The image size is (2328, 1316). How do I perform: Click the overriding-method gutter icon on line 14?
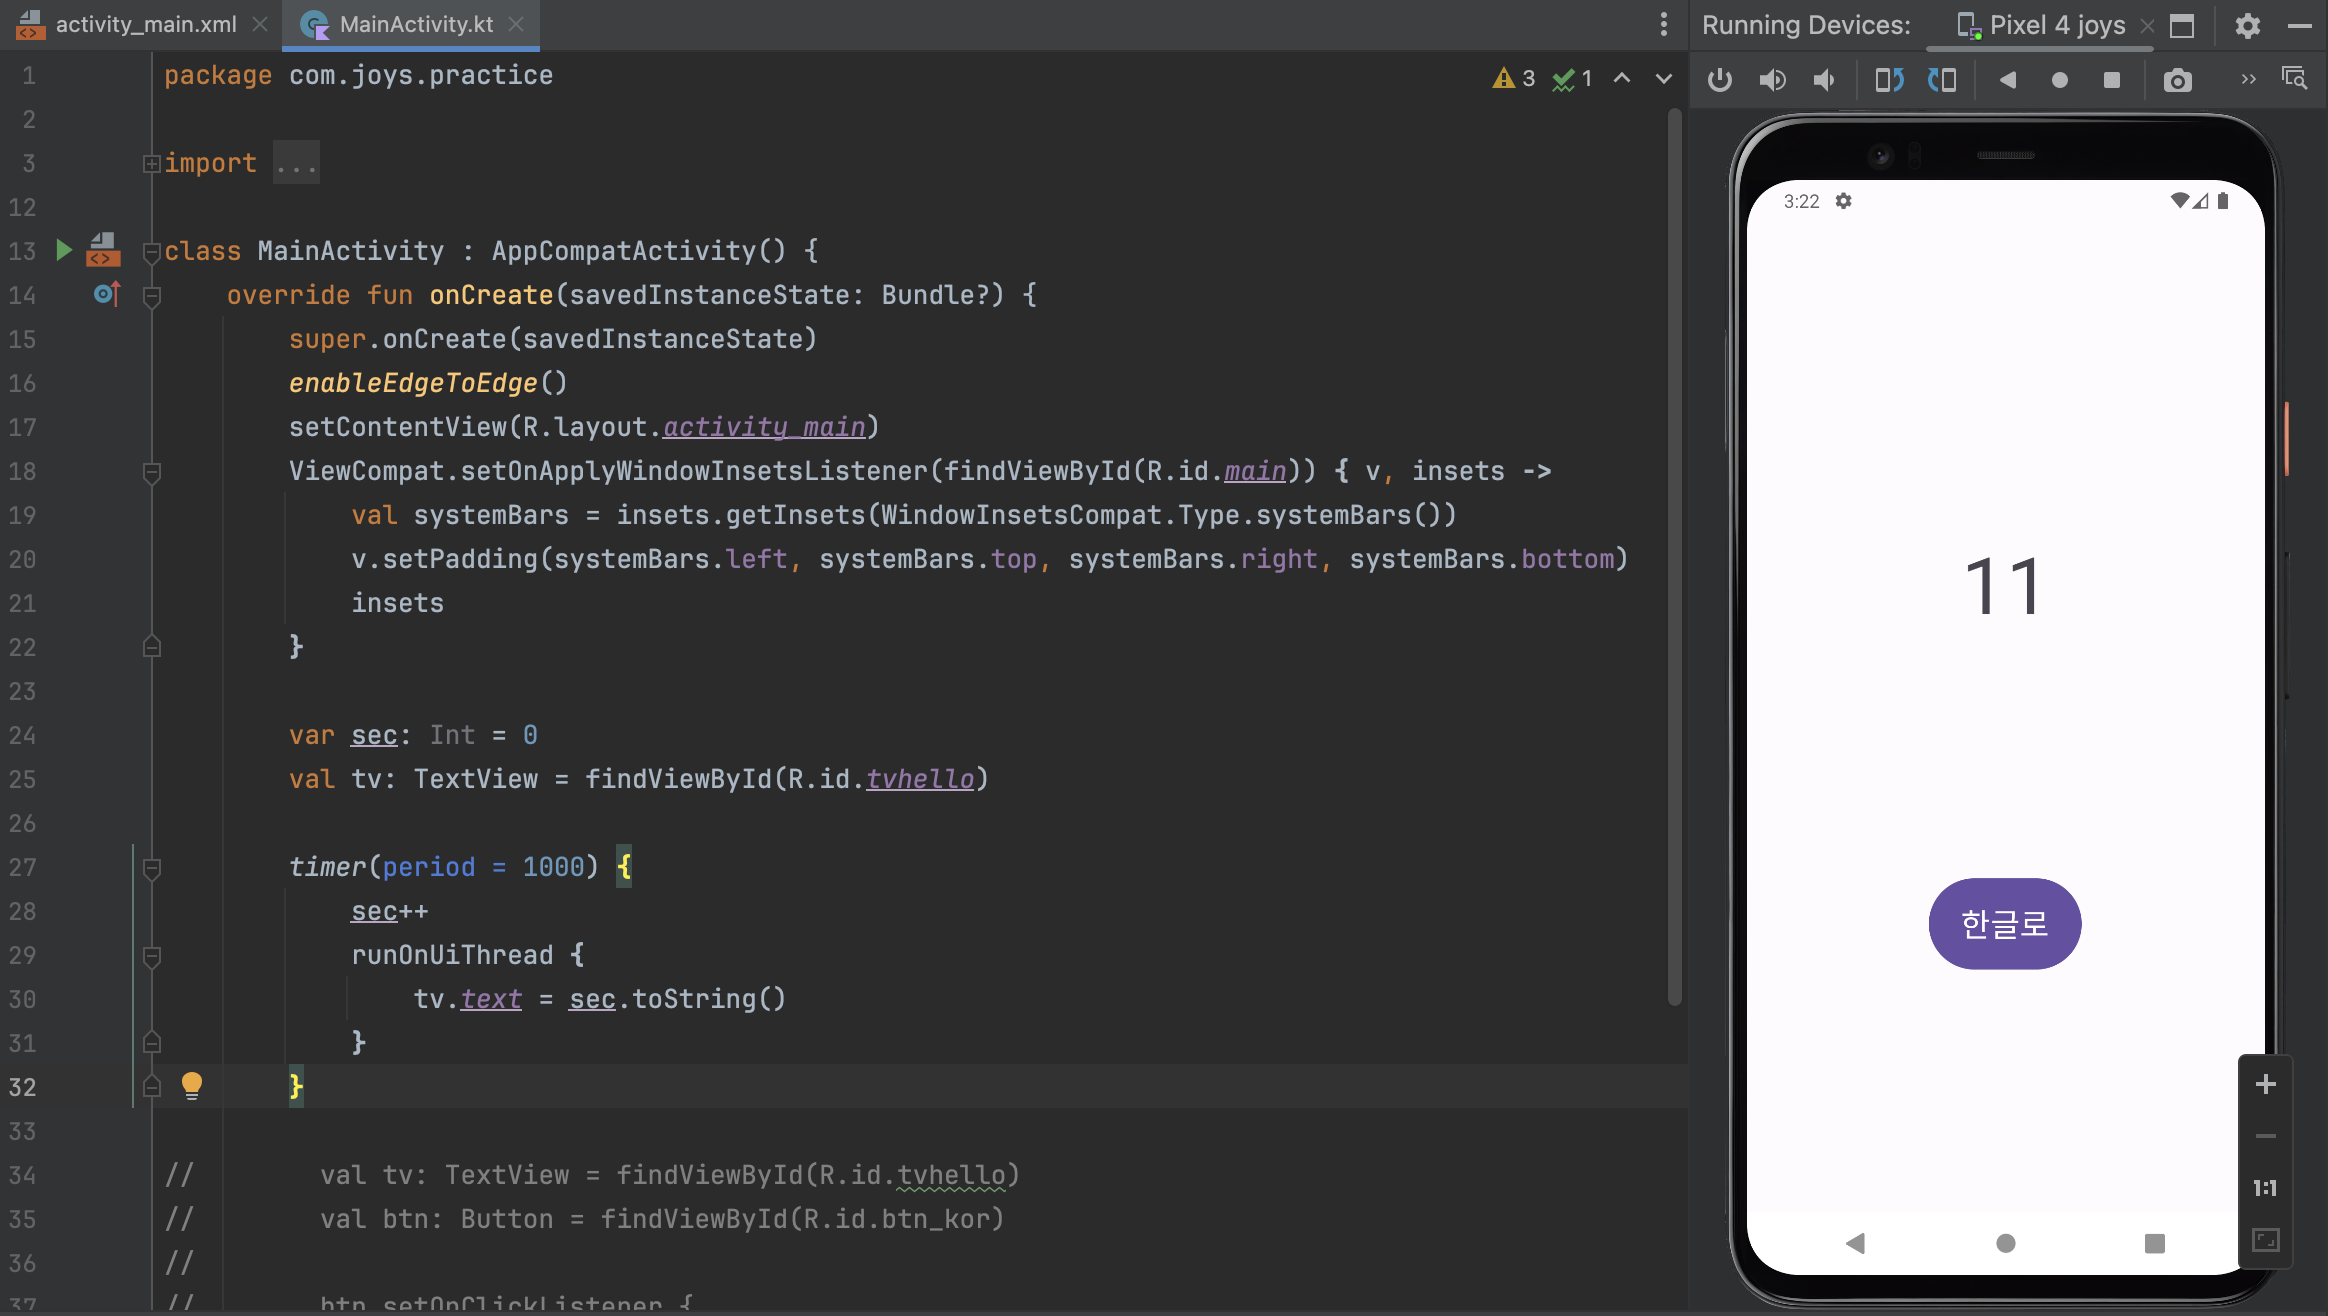106,294
